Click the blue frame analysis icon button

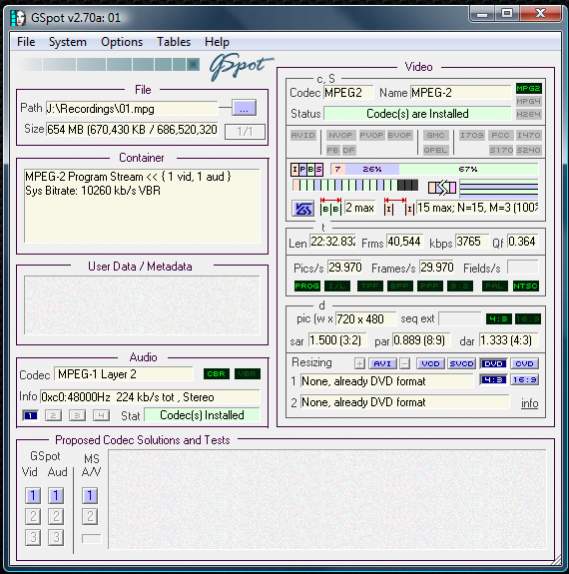(303, 209)
